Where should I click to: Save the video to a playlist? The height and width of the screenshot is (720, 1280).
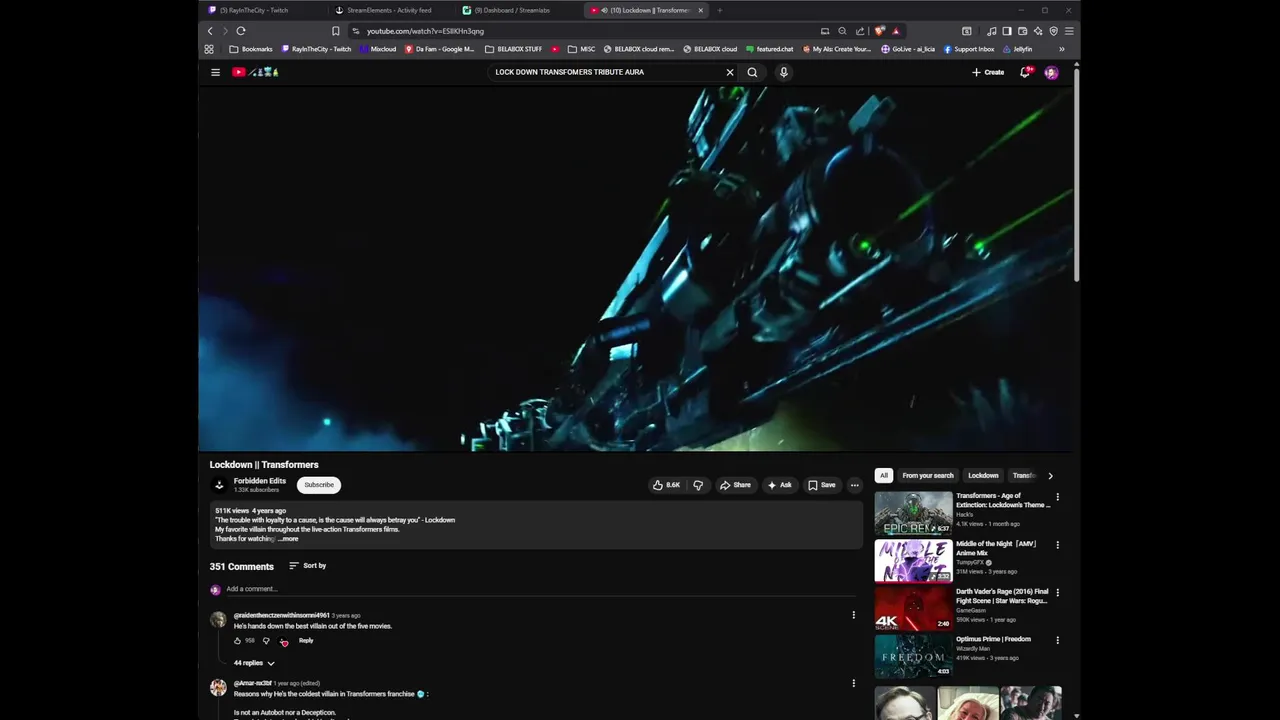(822, 485)
